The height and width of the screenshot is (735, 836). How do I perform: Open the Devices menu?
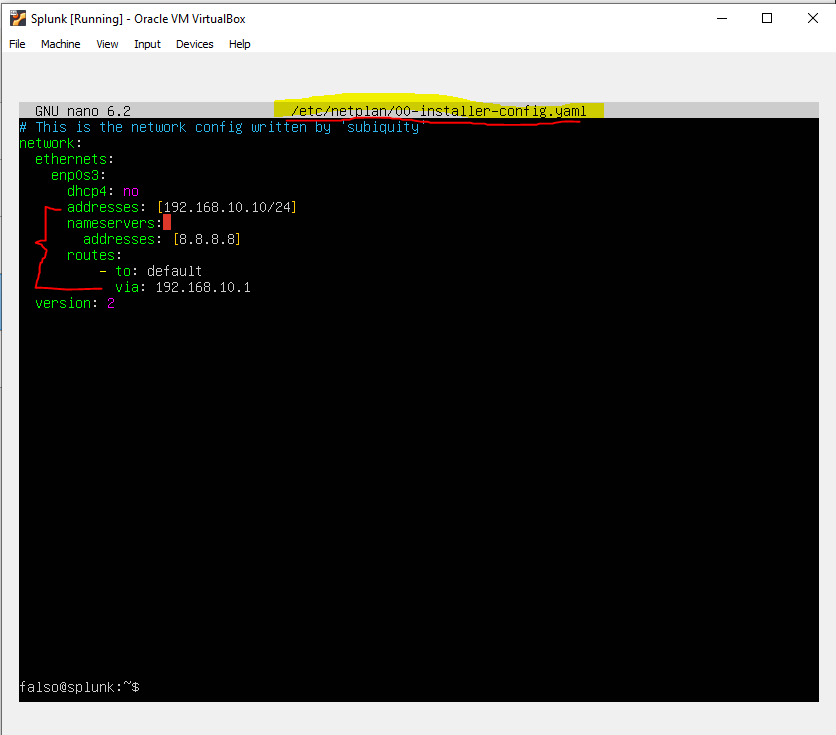[x=195, y=44]
